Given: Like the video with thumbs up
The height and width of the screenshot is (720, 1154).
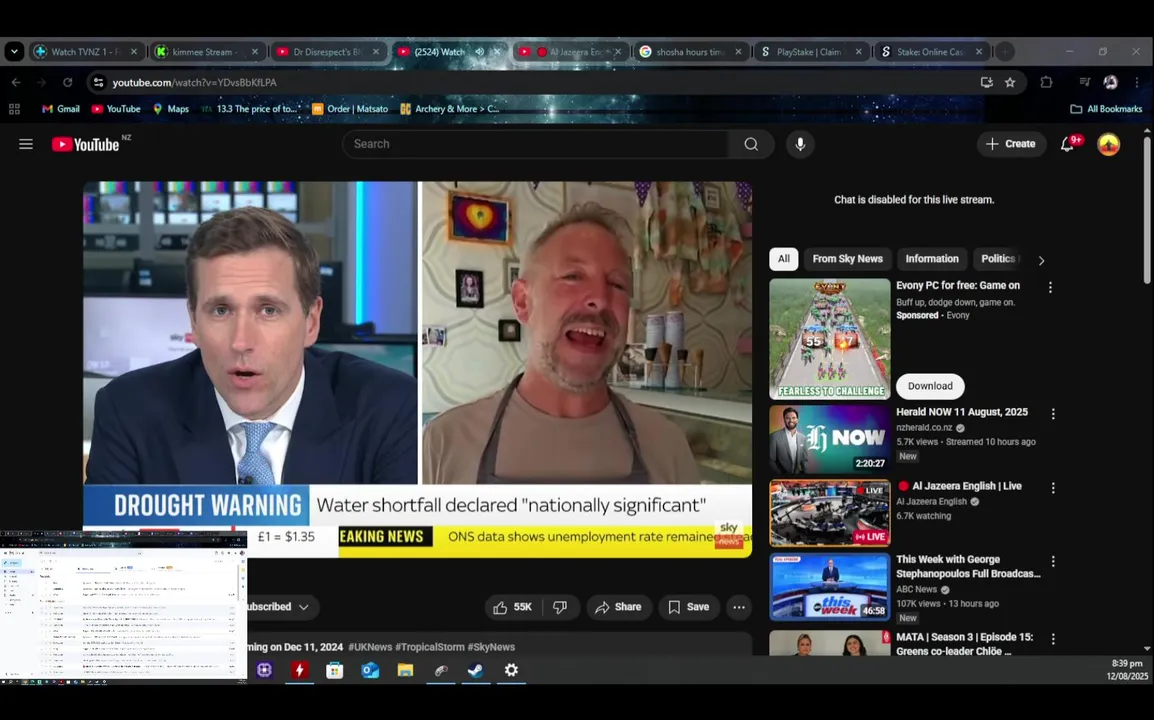Looking at the screenshot, I should point(513,607).
